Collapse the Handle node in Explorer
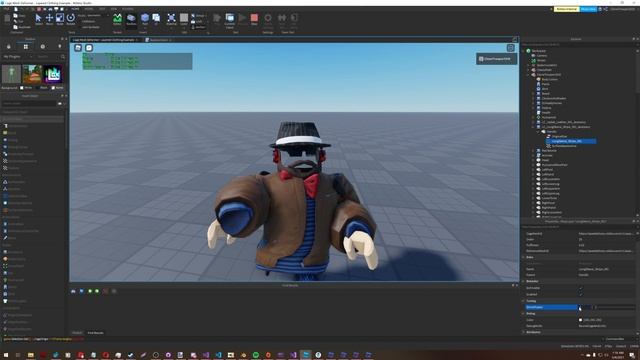Viewport: 640px width, 360px height. click(539, 131)
